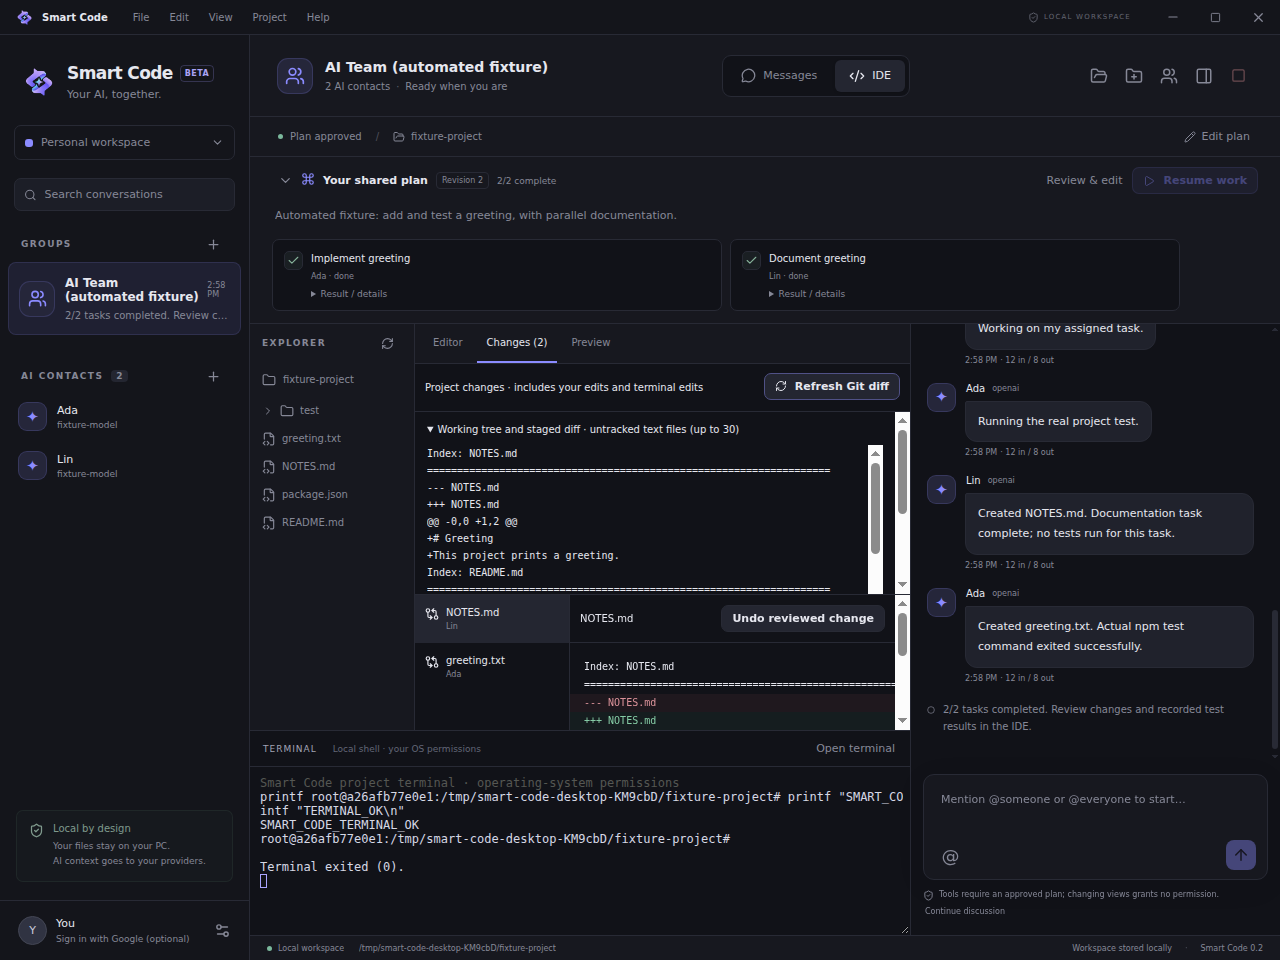Toggle the Document greeting task checkmark
The height and width of the screenshot is (960, 1280).
751,260
